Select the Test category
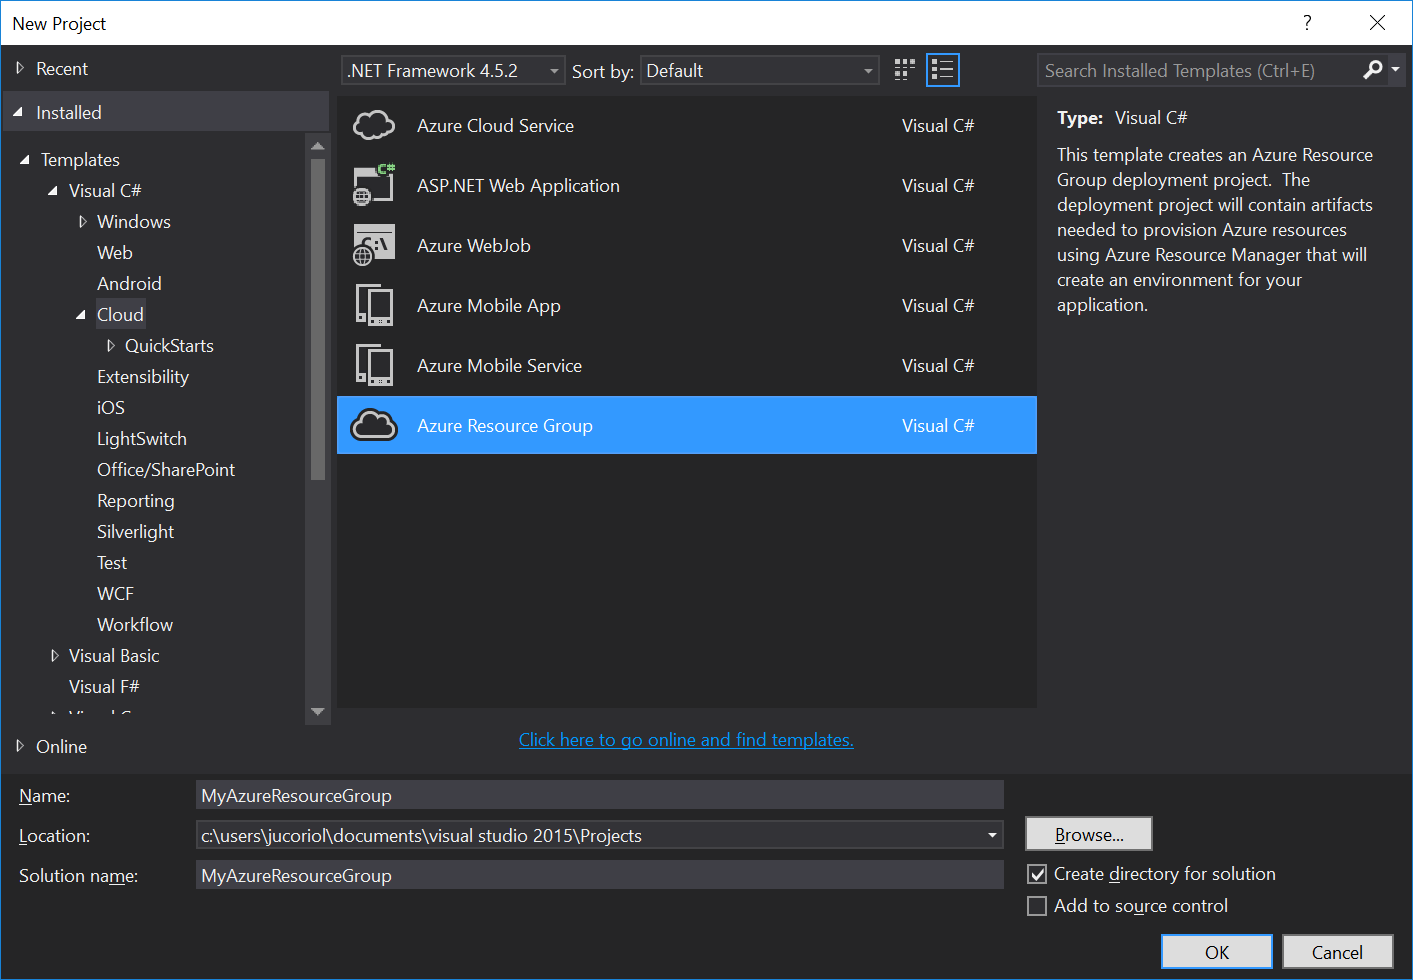 point(112,562)
